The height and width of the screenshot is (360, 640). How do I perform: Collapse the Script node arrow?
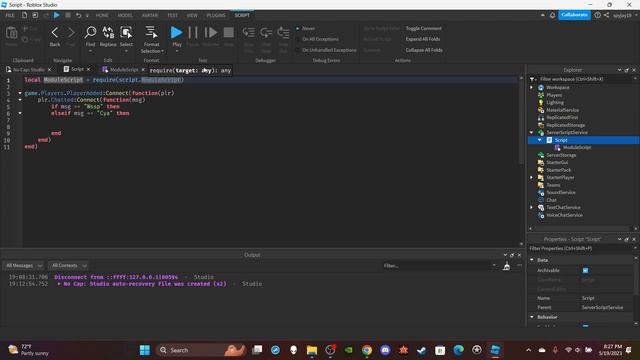tap(540, 140)
